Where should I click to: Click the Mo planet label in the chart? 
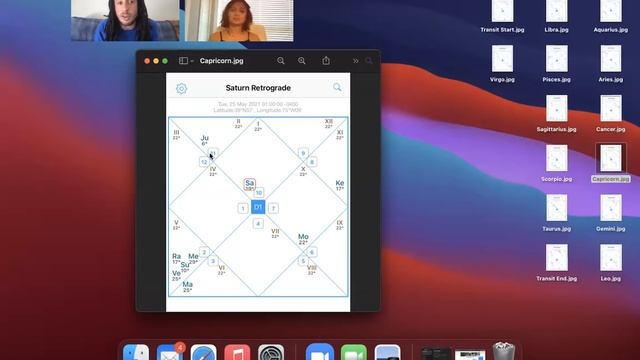303,237
